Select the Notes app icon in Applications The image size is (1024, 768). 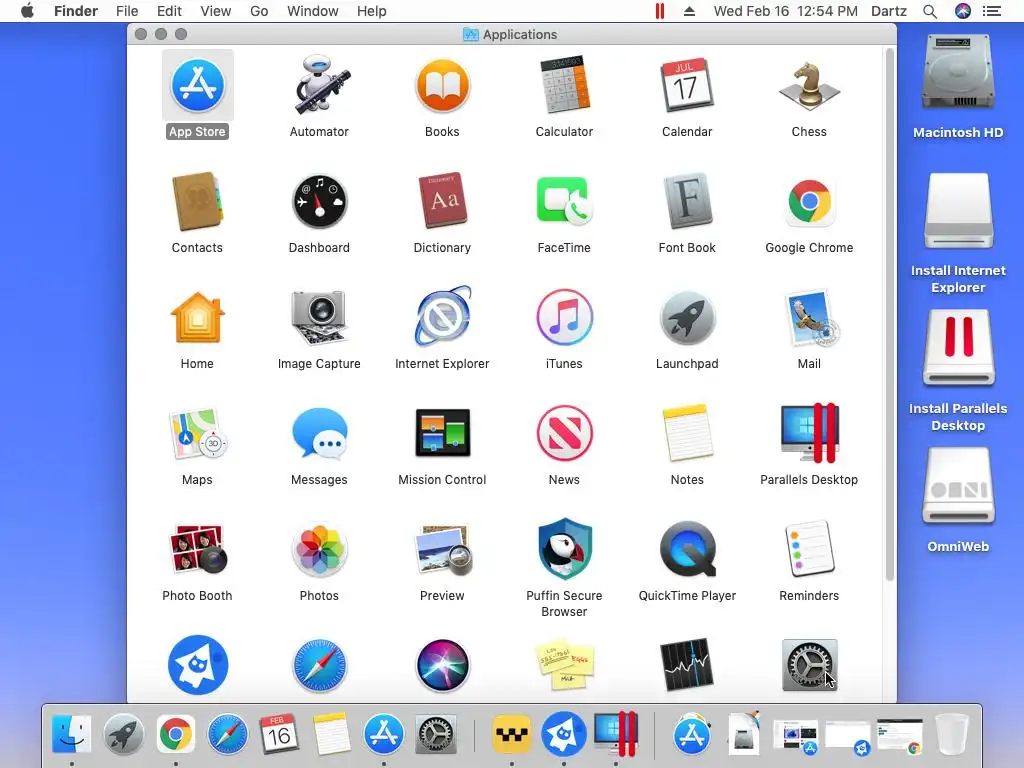(x=687, y=433)
